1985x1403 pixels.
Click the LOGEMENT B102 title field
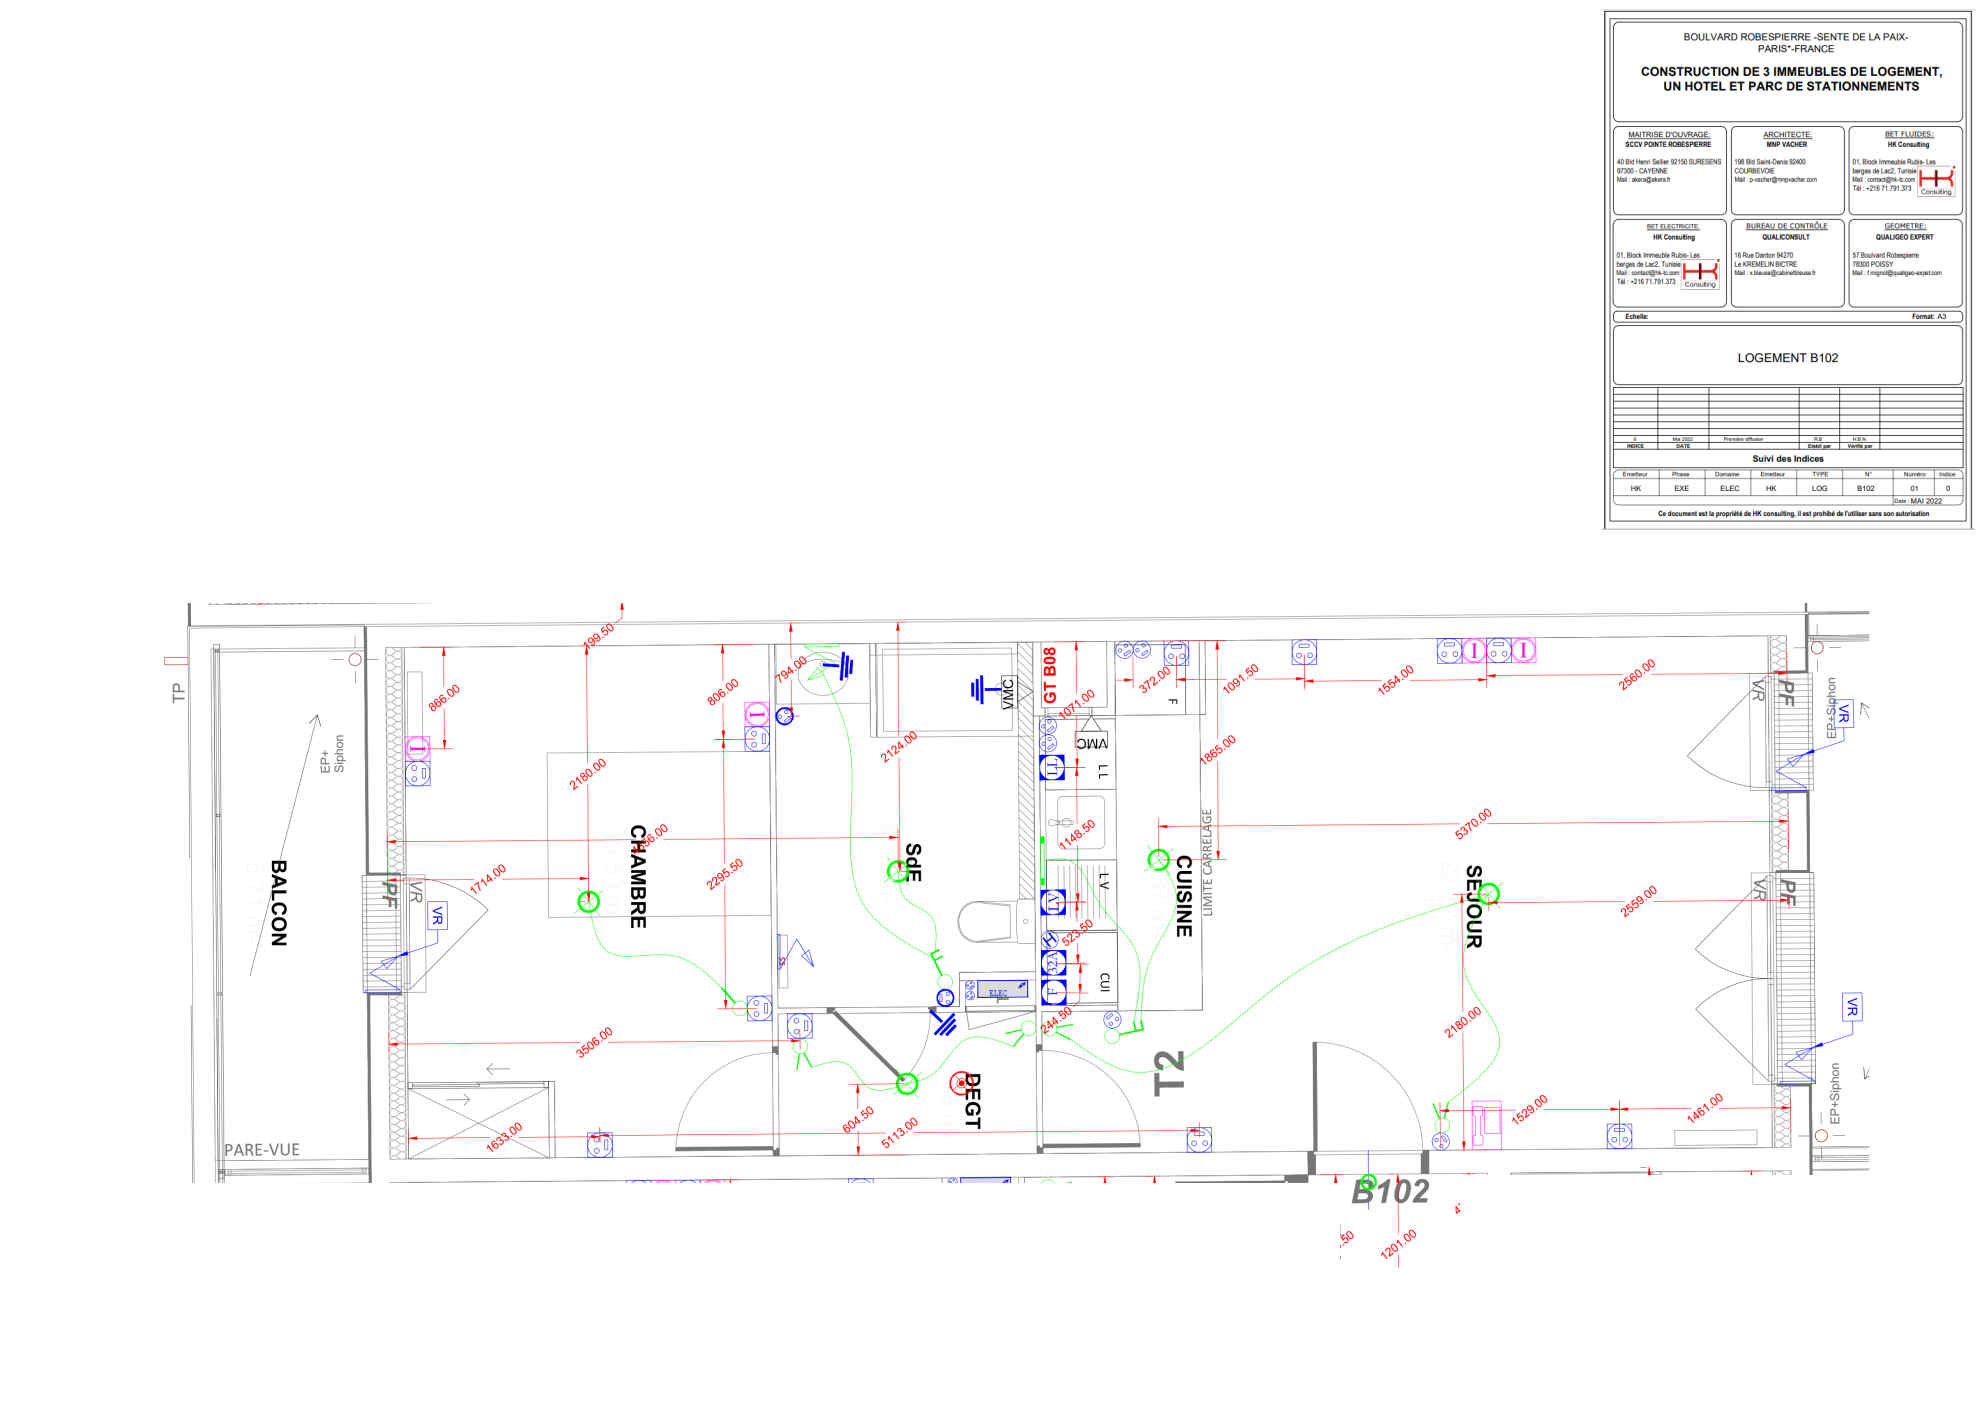[1787, 357]
